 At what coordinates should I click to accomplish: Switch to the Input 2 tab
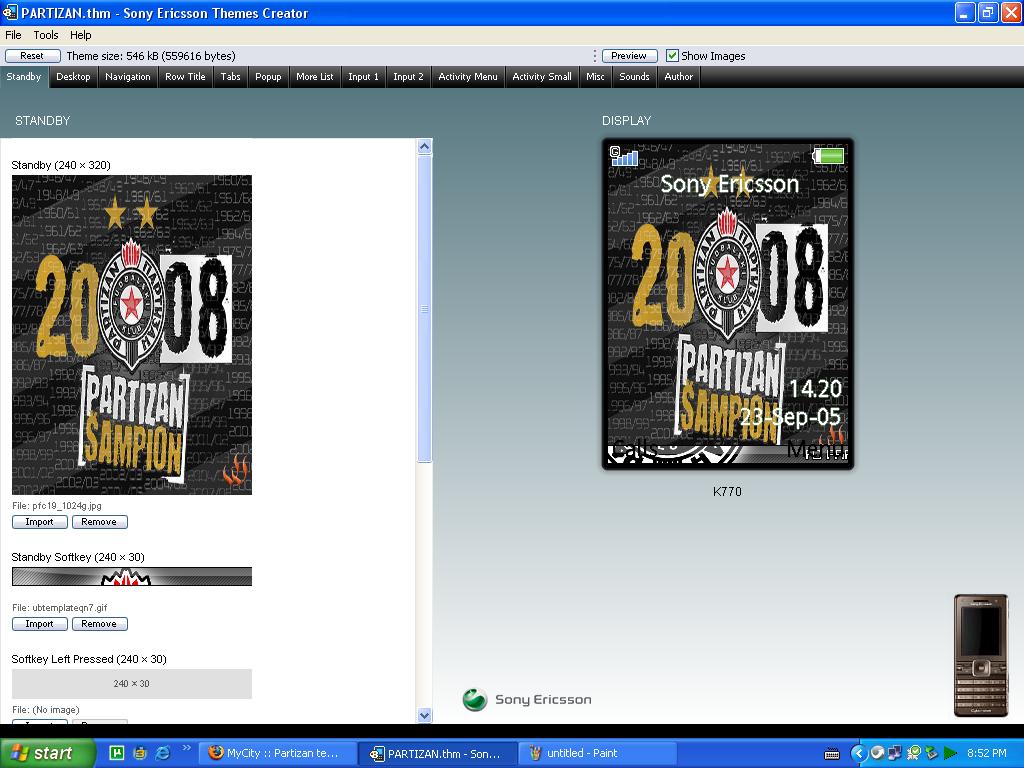click(408, 77)
